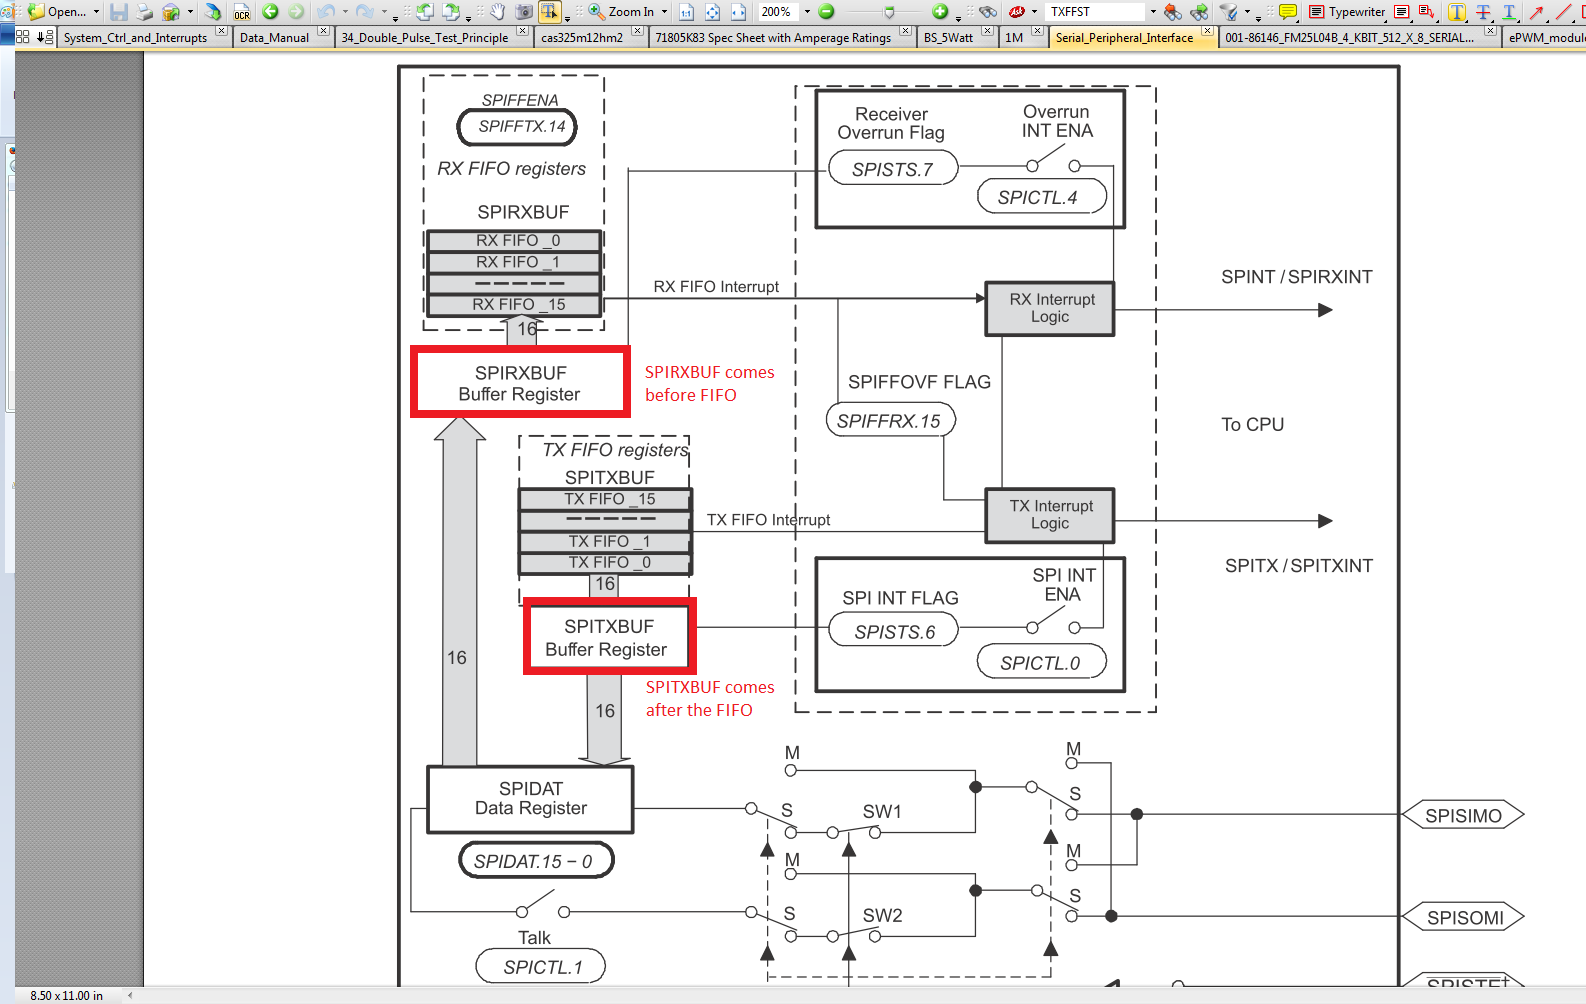The width and height of the screenshot is (1586, 1004).
Task: Select the Typewriter tool
Action: coord(1347,12)
